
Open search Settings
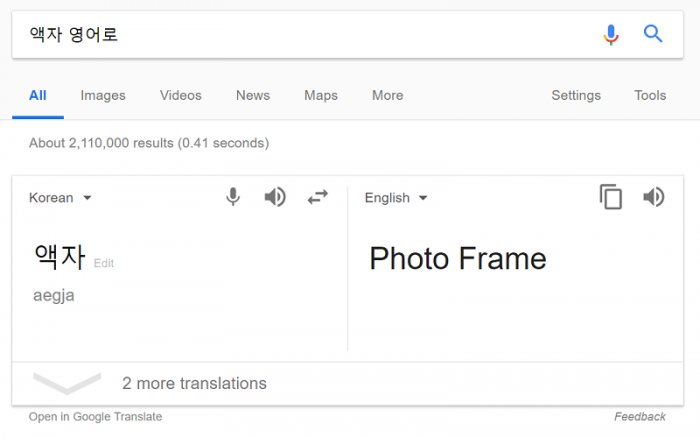(576, 96)
